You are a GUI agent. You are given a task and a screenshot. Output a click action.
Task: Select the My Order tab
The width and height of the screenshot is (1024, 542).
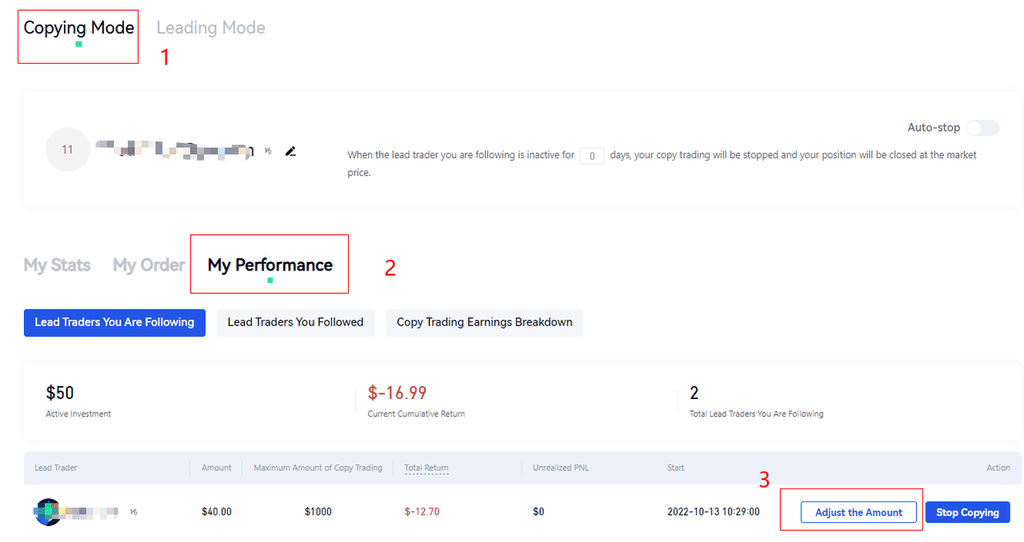(148, 265)
